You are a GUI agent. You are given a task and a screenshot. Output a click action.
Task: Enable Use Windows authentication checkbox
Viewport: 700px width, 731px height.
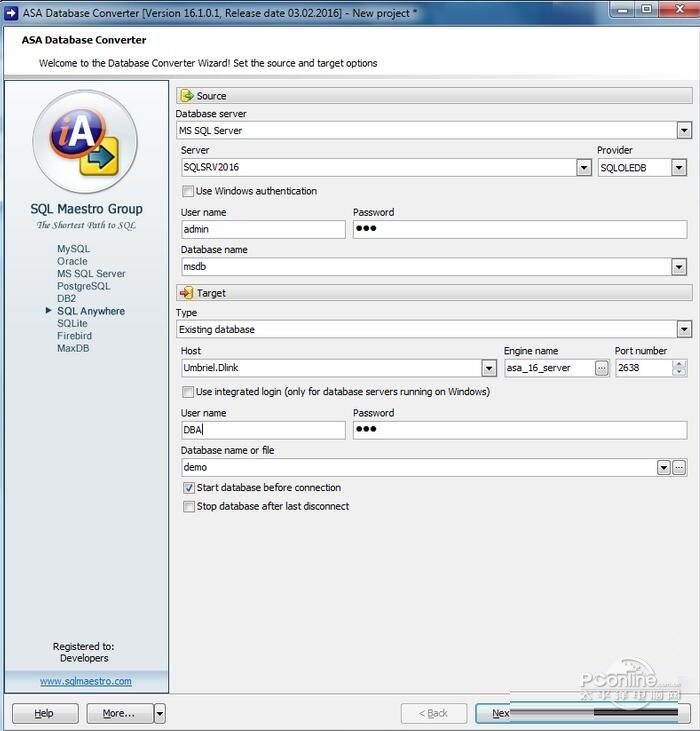coord(188,191)
